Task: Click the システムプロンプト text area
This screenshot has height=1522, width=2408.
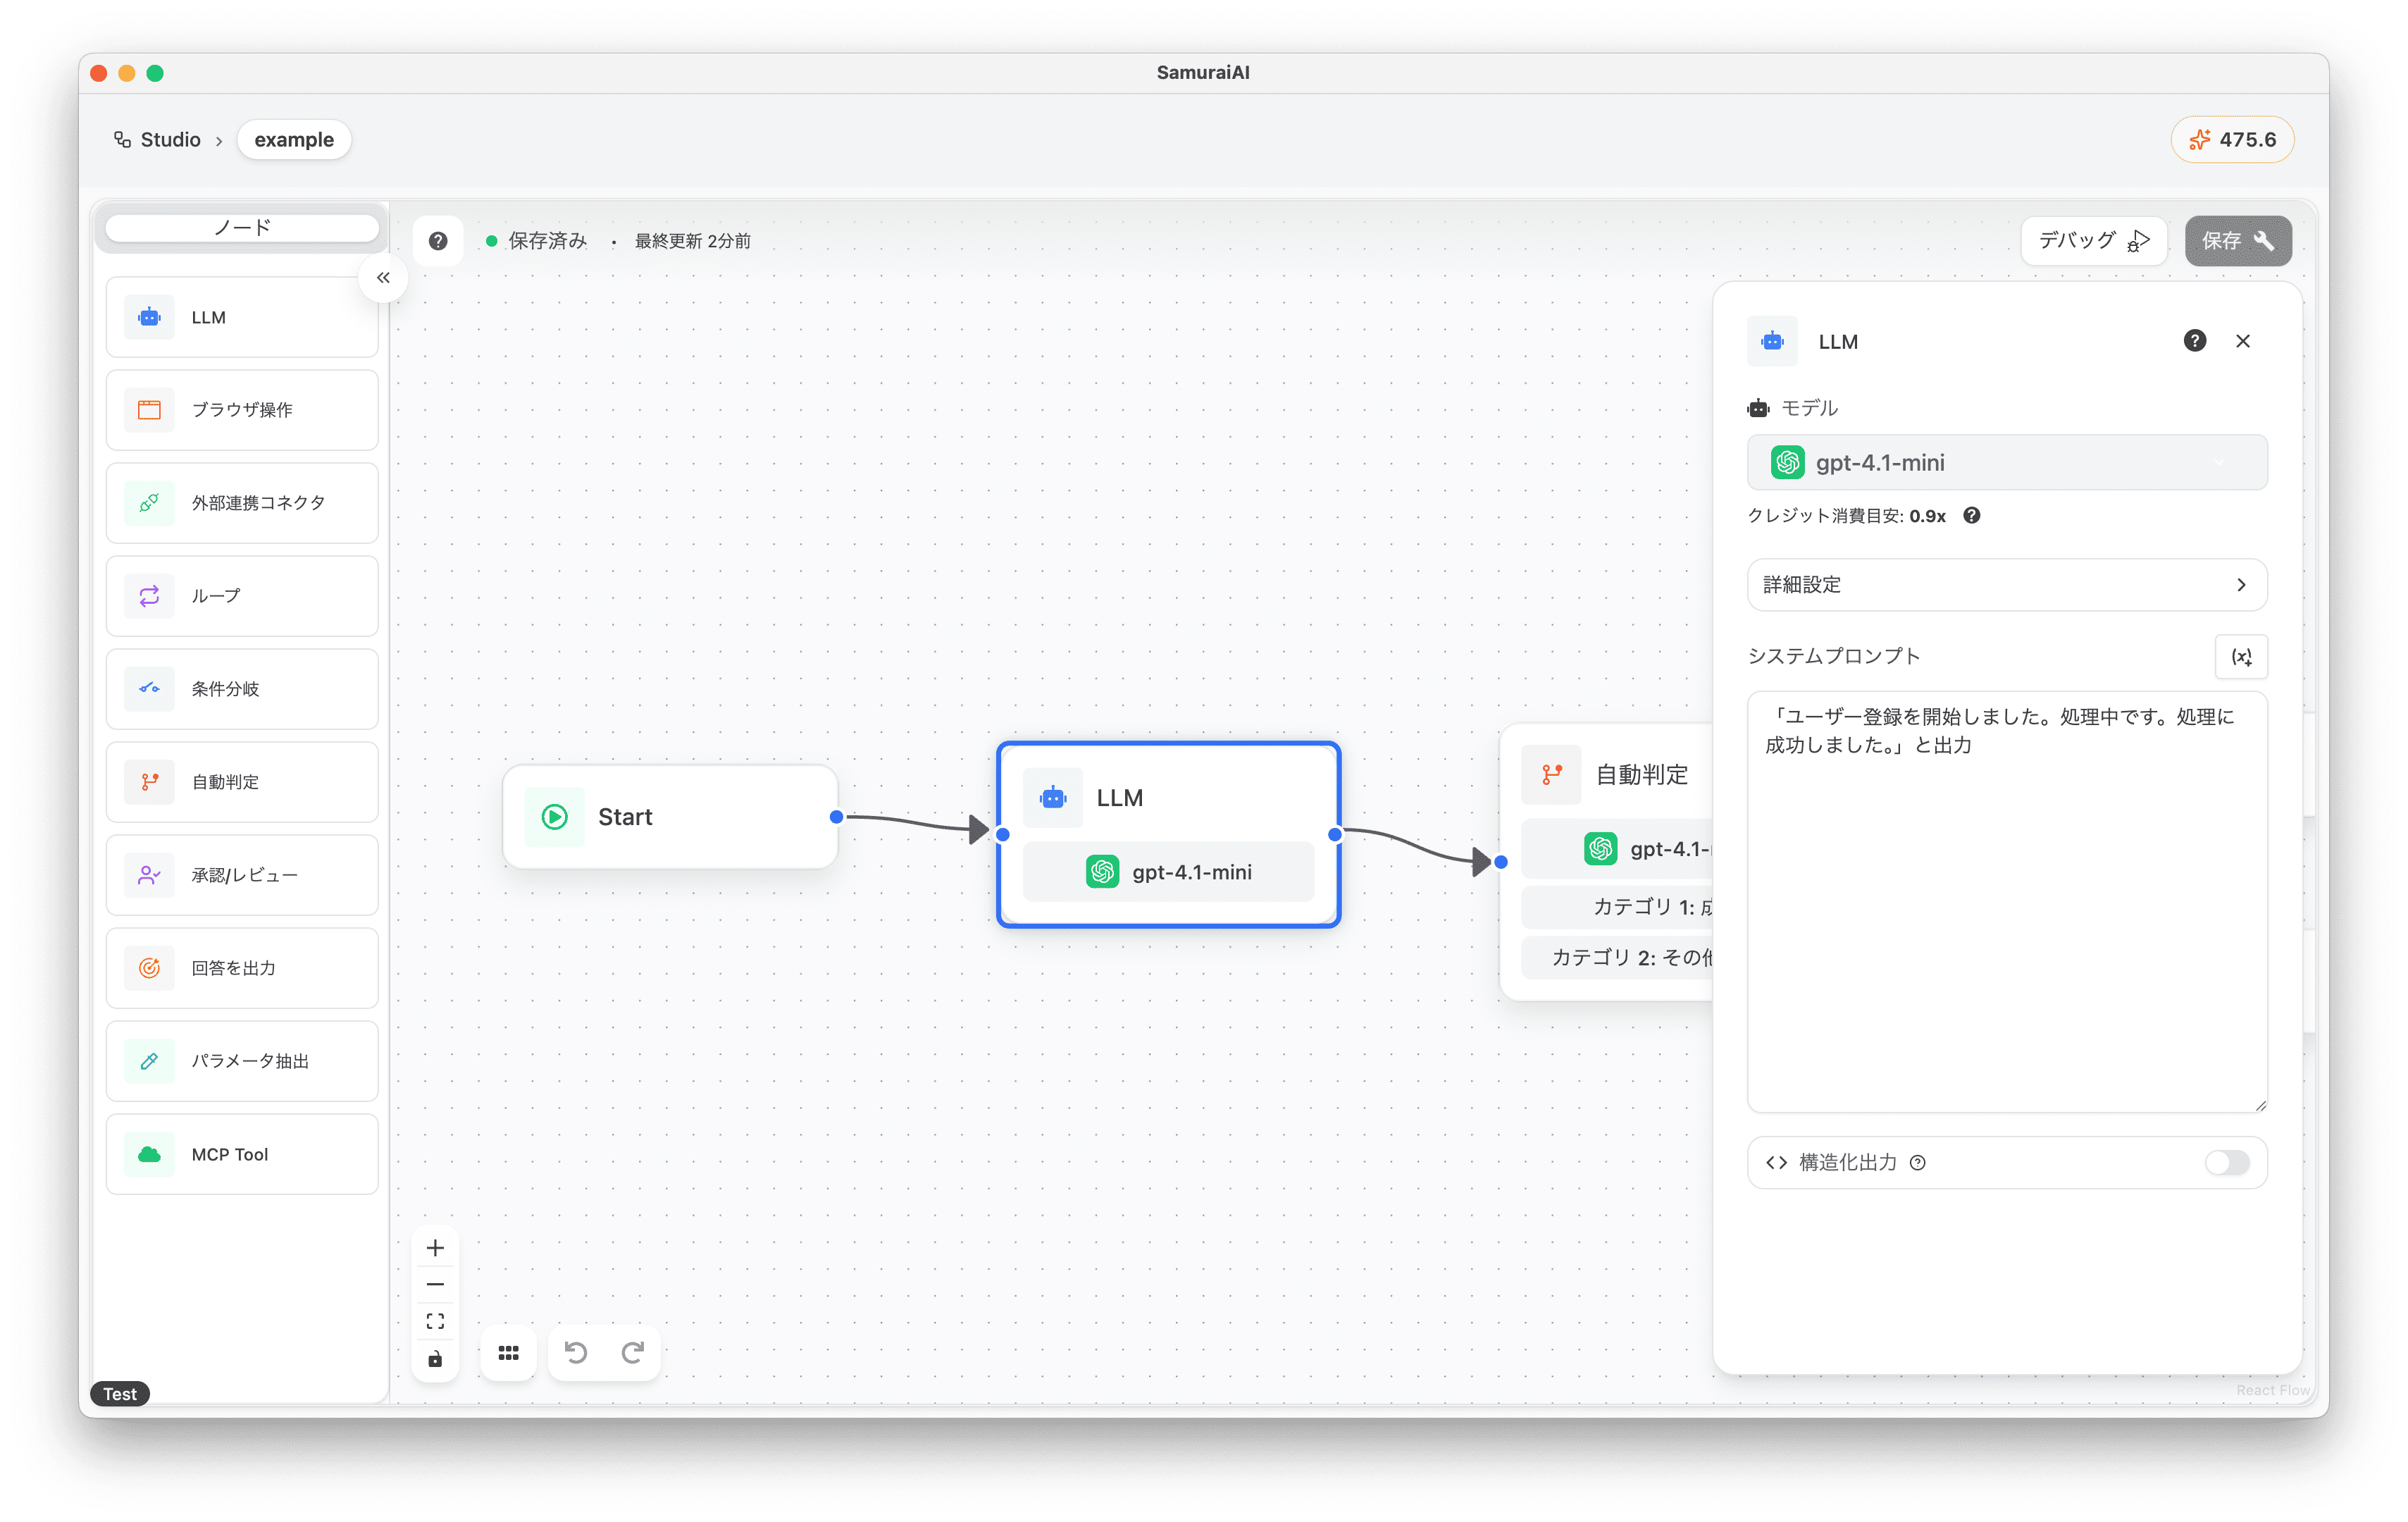Action: click(x=2006, y=900)
